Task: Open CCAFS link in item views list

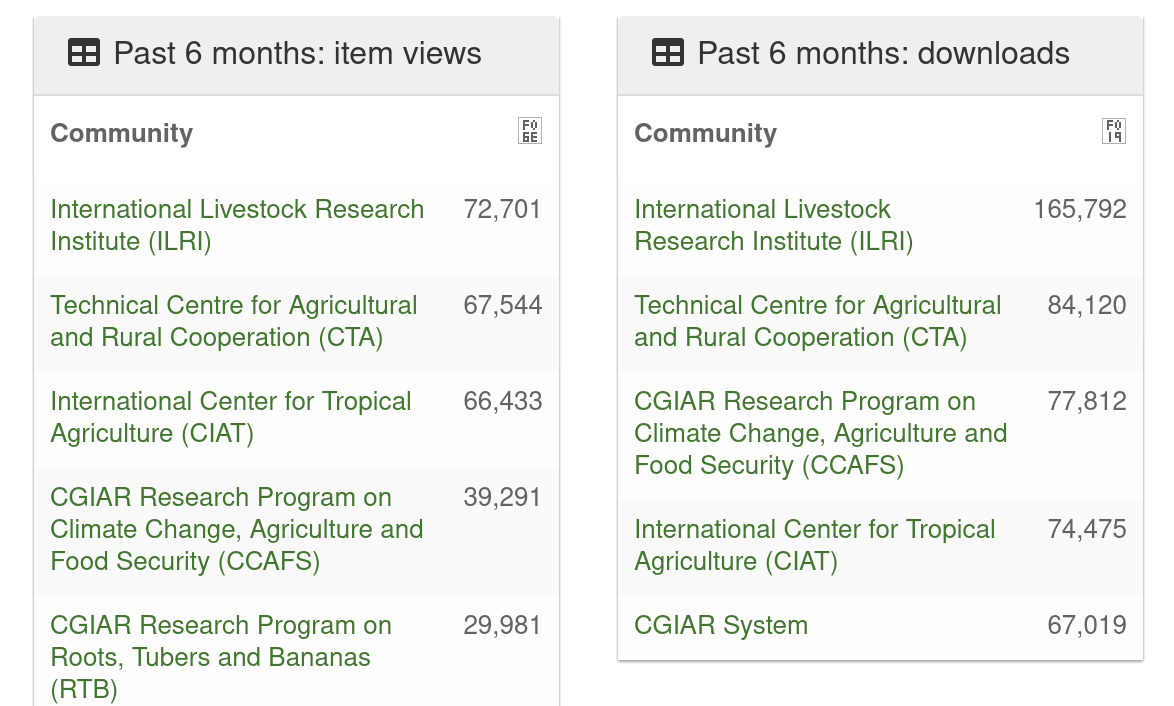Action: tap(237, 529)
